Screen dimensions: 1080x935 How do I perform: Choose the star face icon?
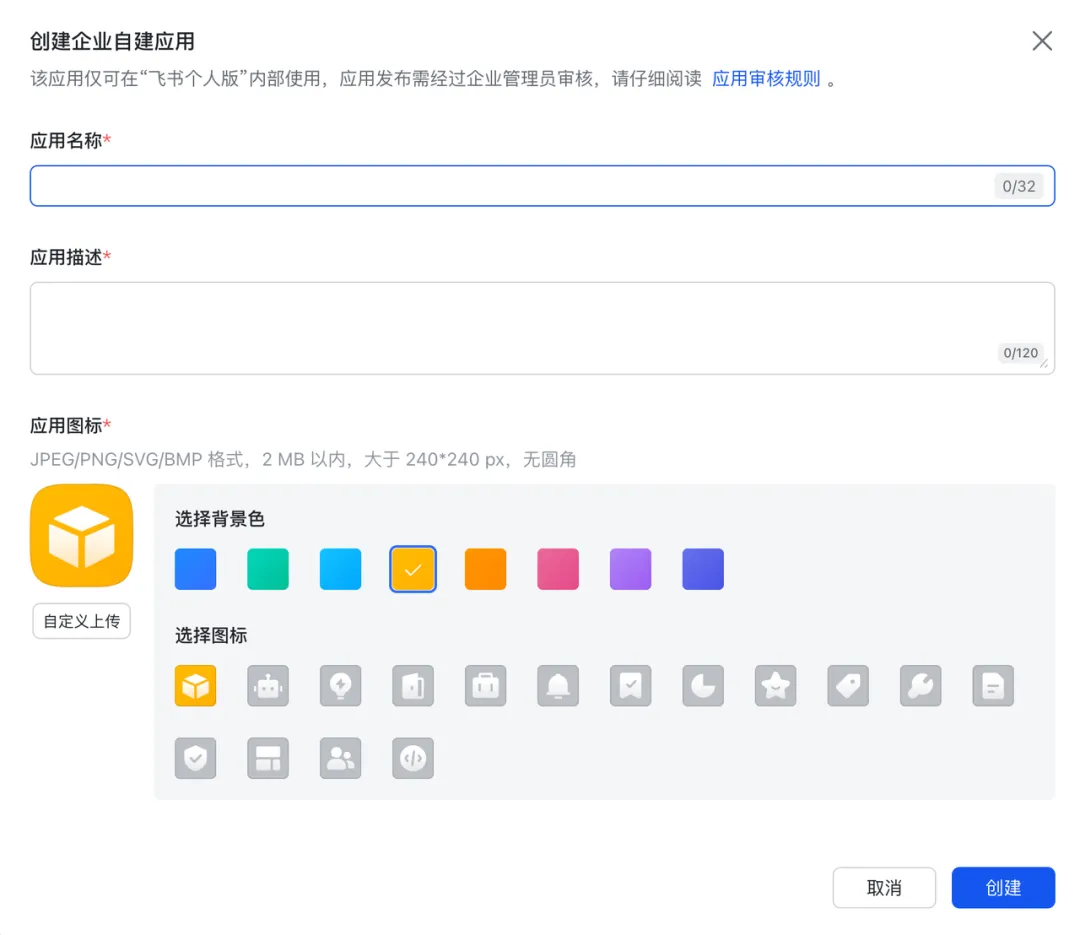[x=776, y=686]
